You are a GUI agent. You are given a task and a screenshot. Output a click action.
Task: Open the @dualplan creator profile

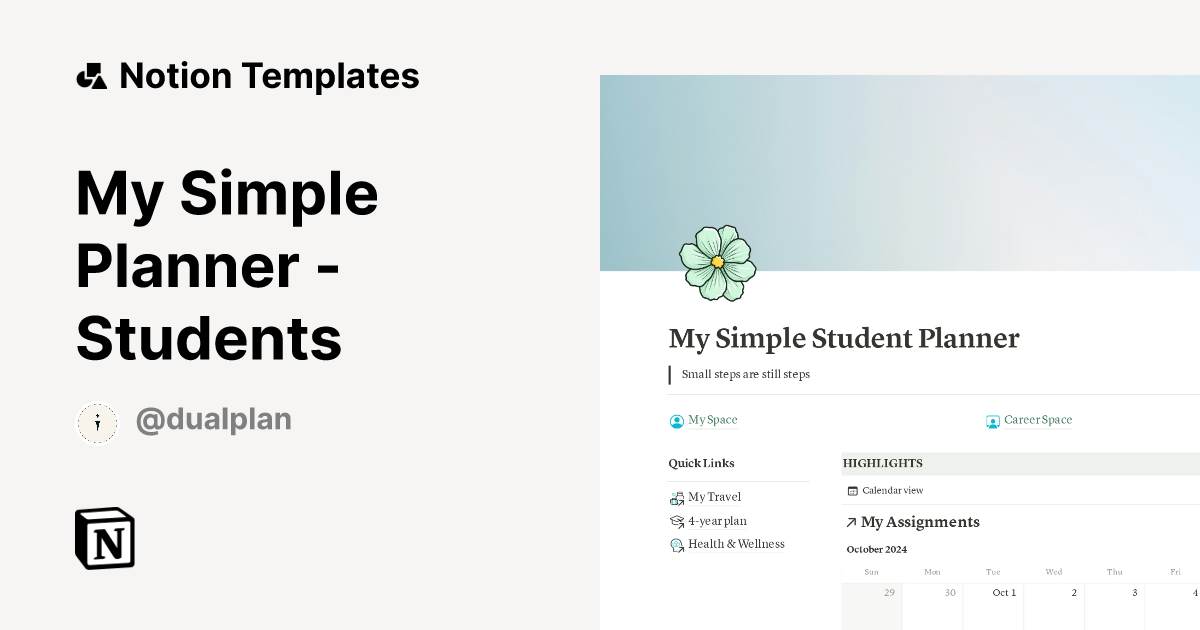(213, 421)
